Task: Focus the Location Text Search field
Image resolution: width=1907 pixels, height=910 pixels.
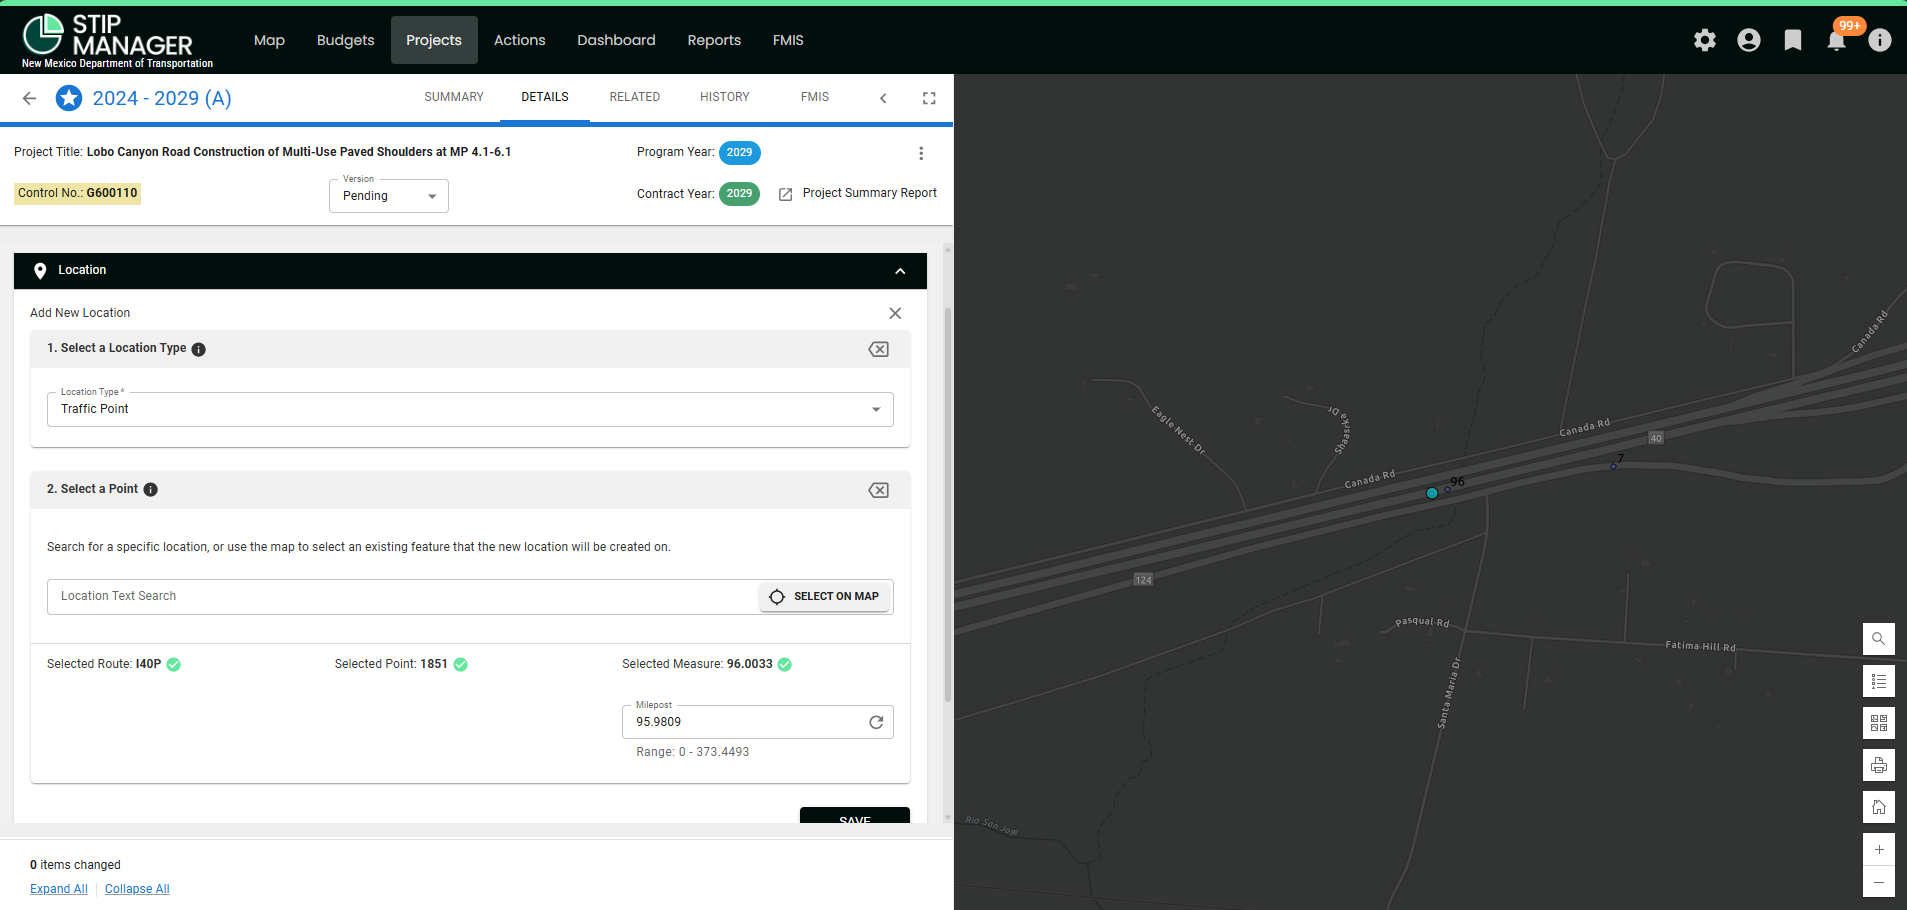Action: tap(402, 597)
